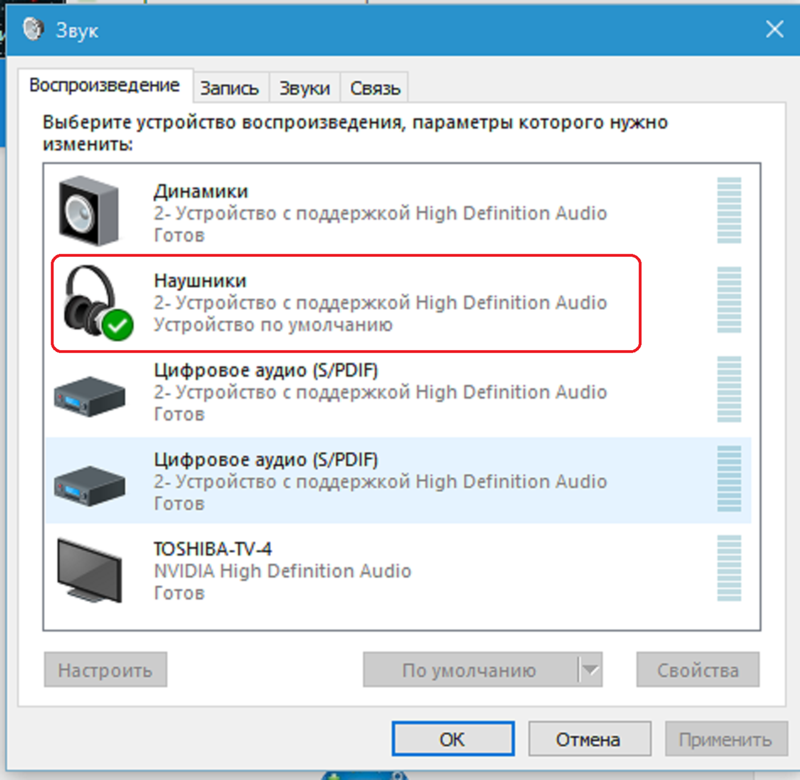This screenshot has height=780, width=800.
Task: Click the Устройство по умолчанию status text
Action: pyautogui.click(x=273, y=325)
